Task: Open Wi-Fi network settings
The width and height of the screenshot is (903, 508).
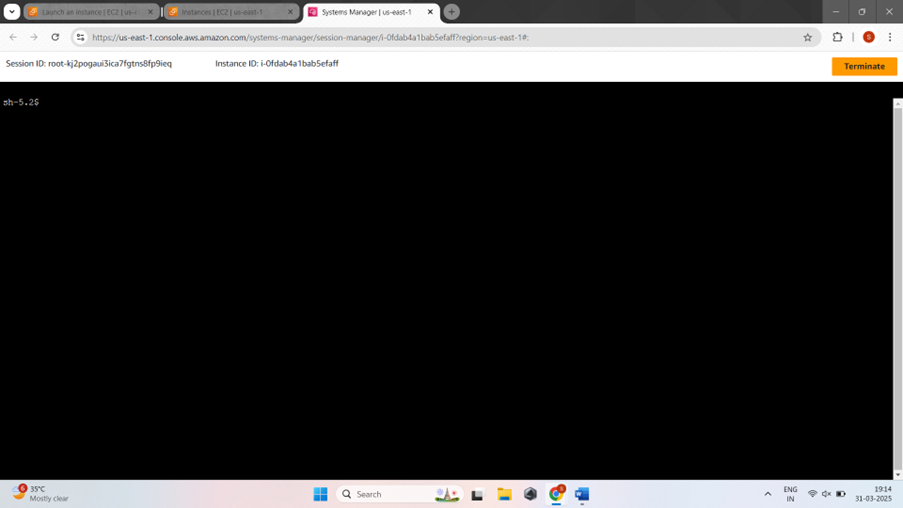Action: [812, 494]
